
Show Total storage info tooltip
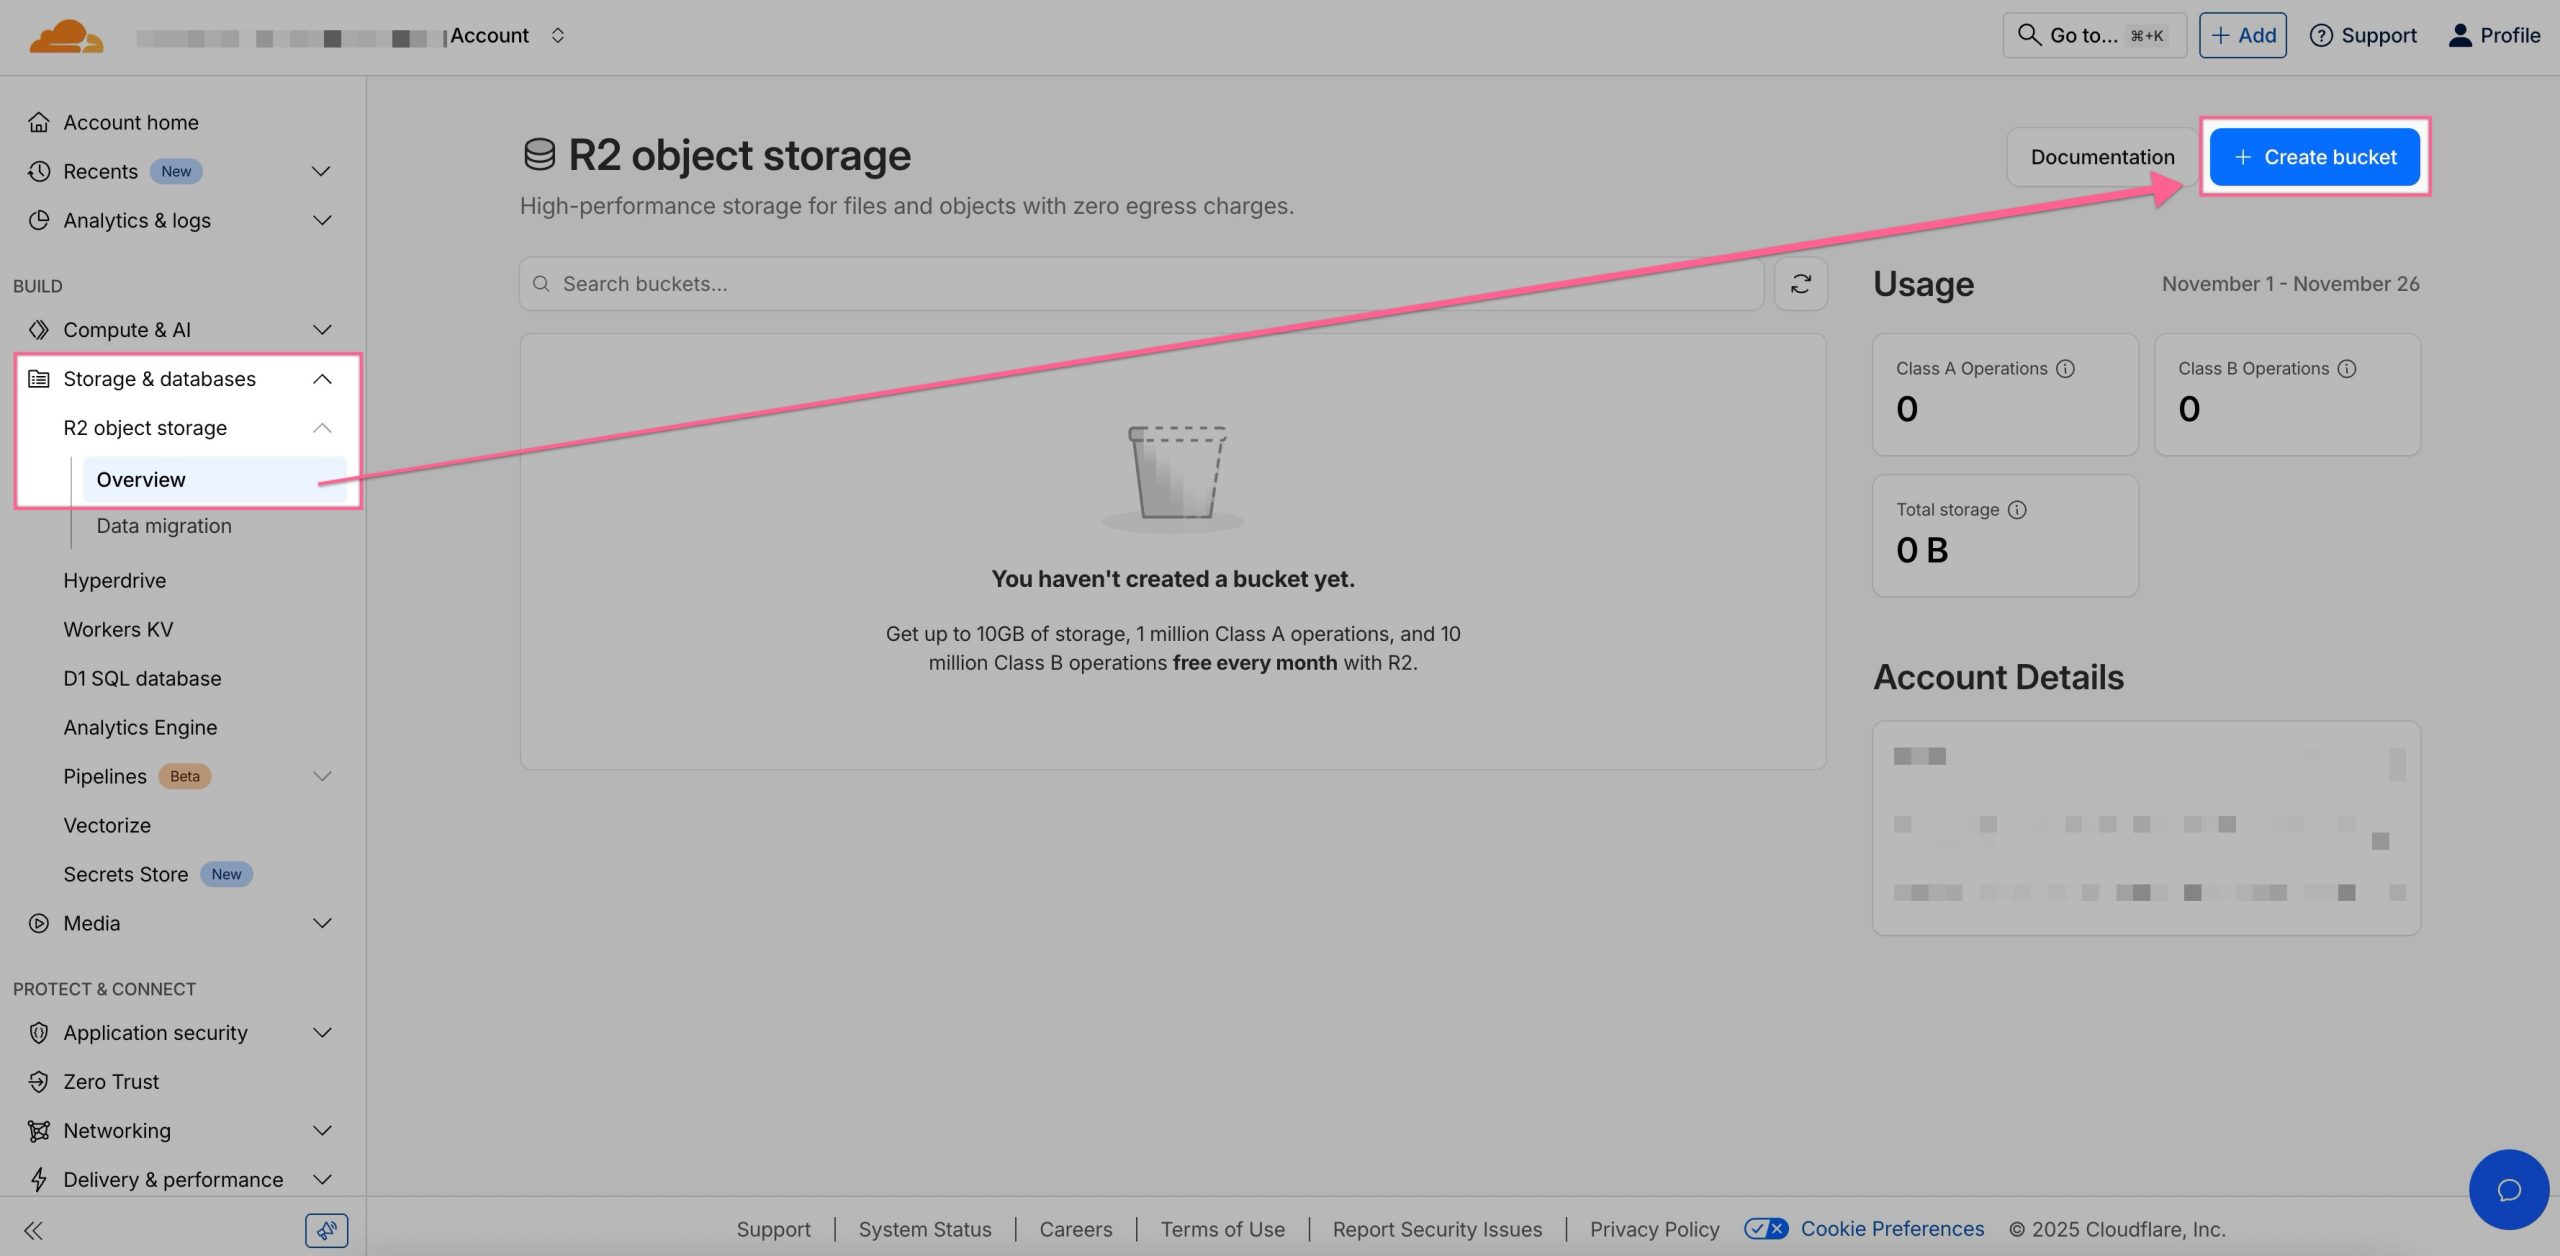click(x=2017, y=509)
